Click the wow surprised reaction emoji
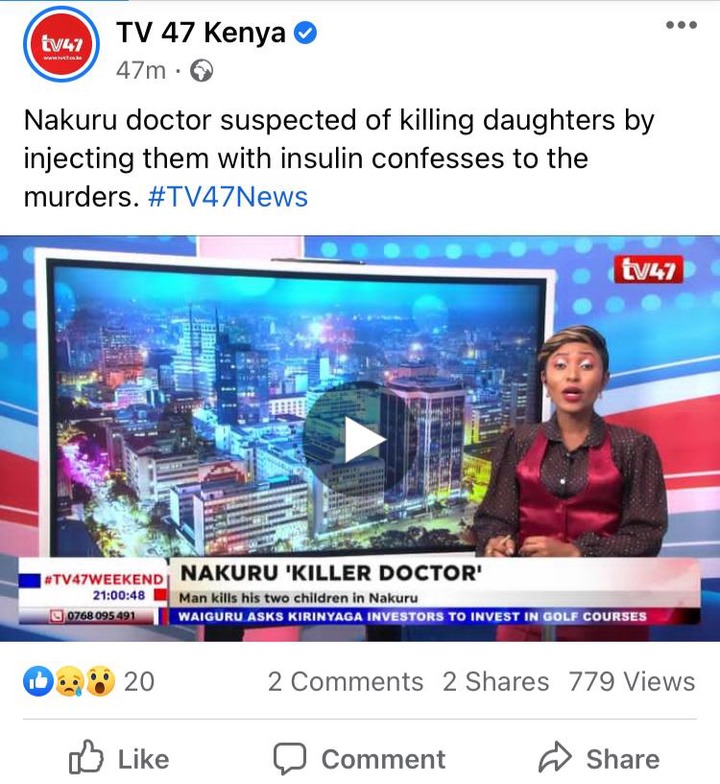This screenshot has width=720, height=784. 100,681
